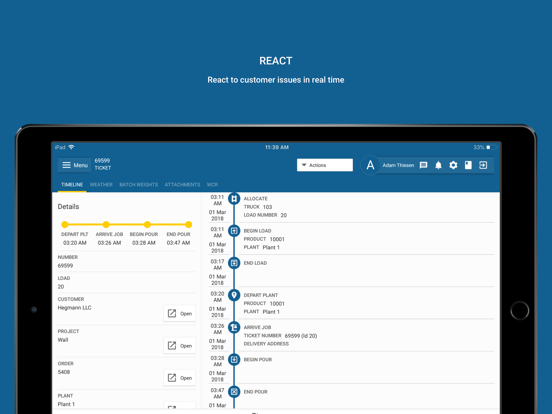Click the Arrive Job timeline icon
Viewport: 552px width, 414px height.
click(234, 327)
